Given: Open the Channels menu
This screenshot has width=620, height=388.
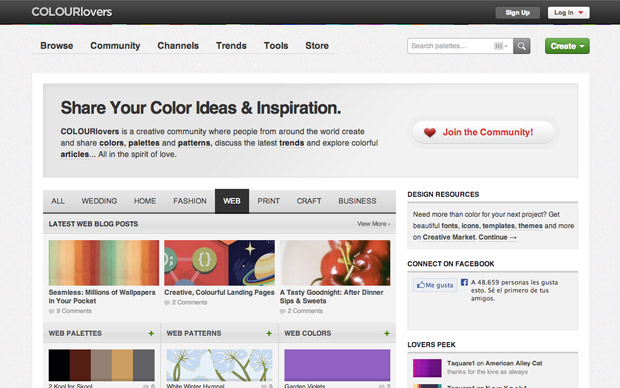Looking at the screenshot, I should point(178,45).
